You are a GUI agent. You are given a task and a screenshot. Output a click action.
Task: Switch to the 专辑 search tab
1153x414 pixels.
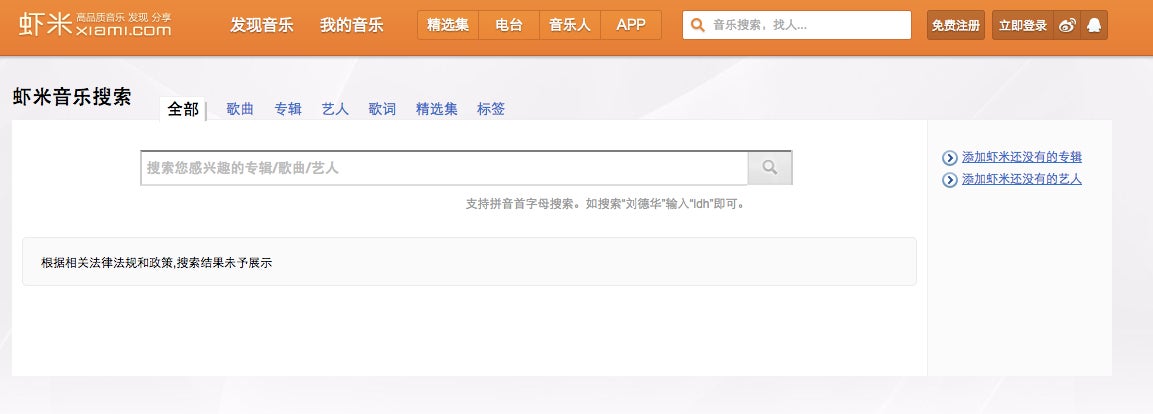pos(288,109)
